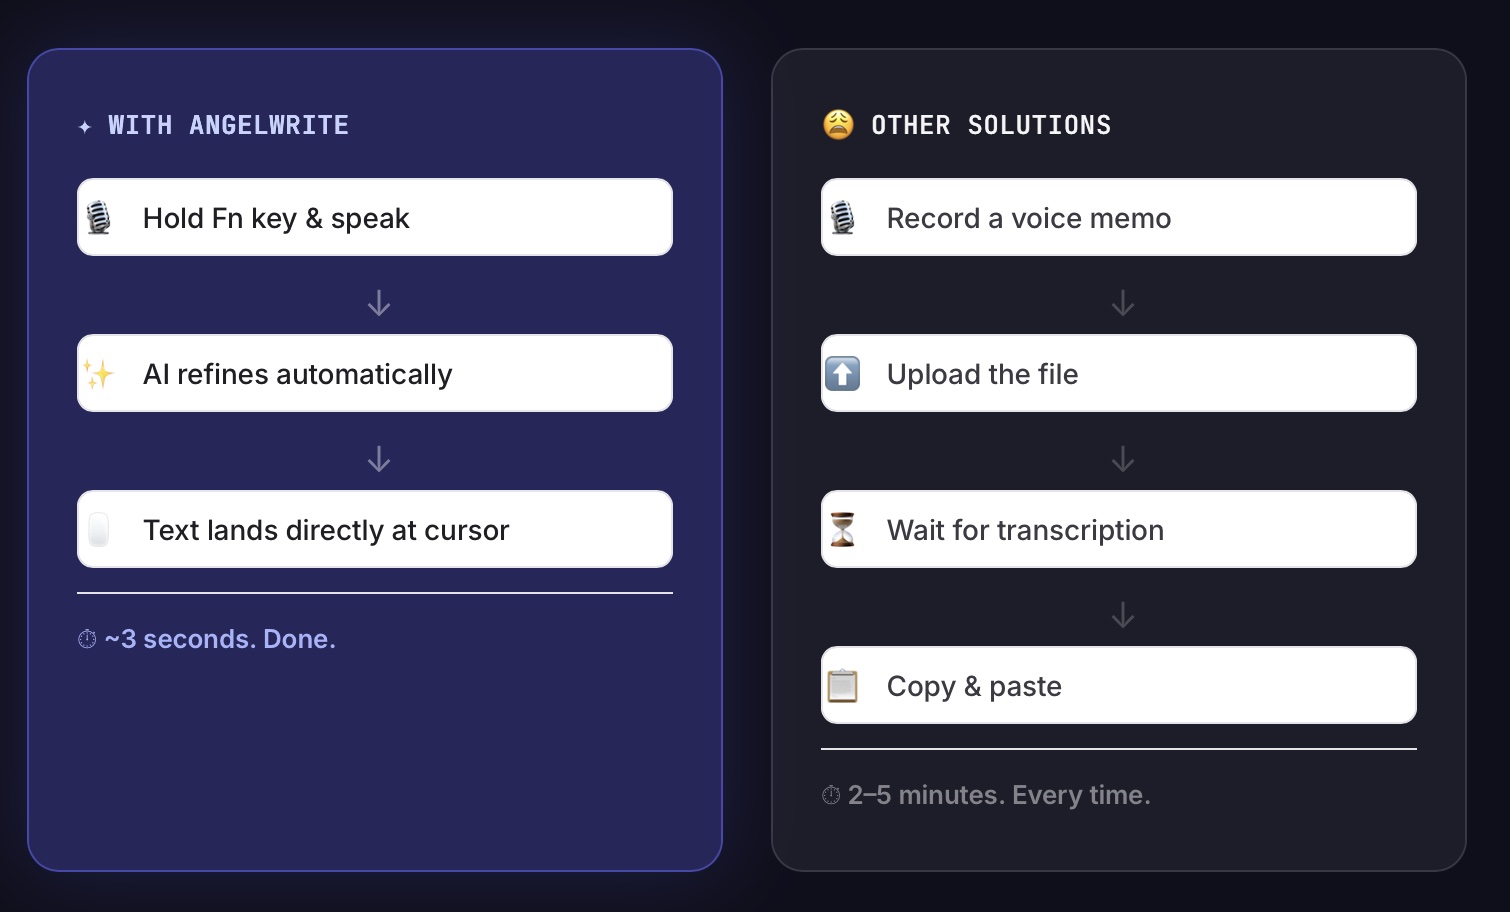The height and width of the screenshot is (912, 1510).
Task: Click the hourglass icon beside Wait for transcription
Action: tap(842, 530)
